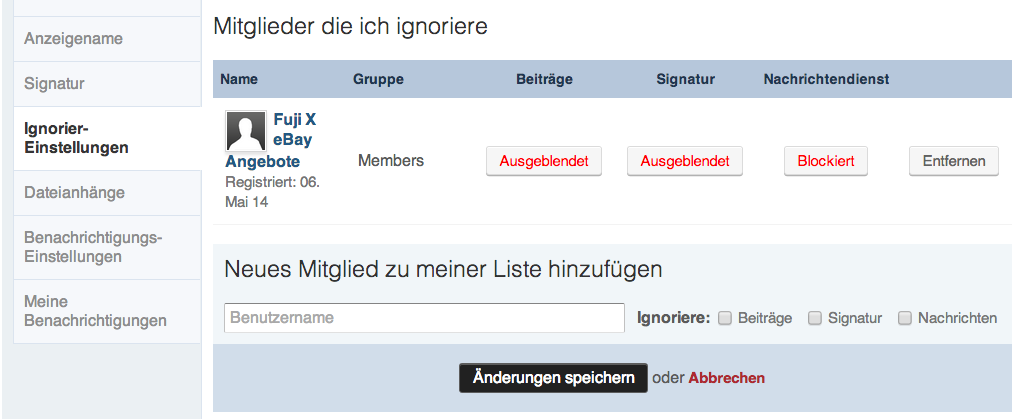The width and height of the screenshot is (1021, 419).
Task: Select the Ignorier-Einstellungen sidebar tab
Action: [76, 138]
